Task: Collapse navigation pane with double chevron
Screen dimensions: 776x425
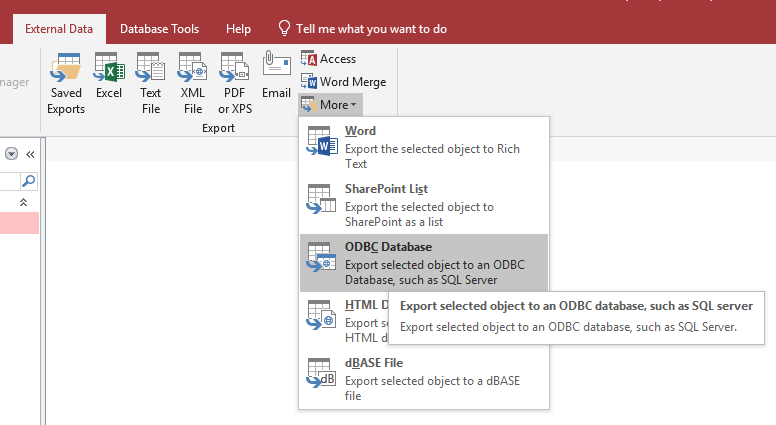Action: [x=30, y=154]
